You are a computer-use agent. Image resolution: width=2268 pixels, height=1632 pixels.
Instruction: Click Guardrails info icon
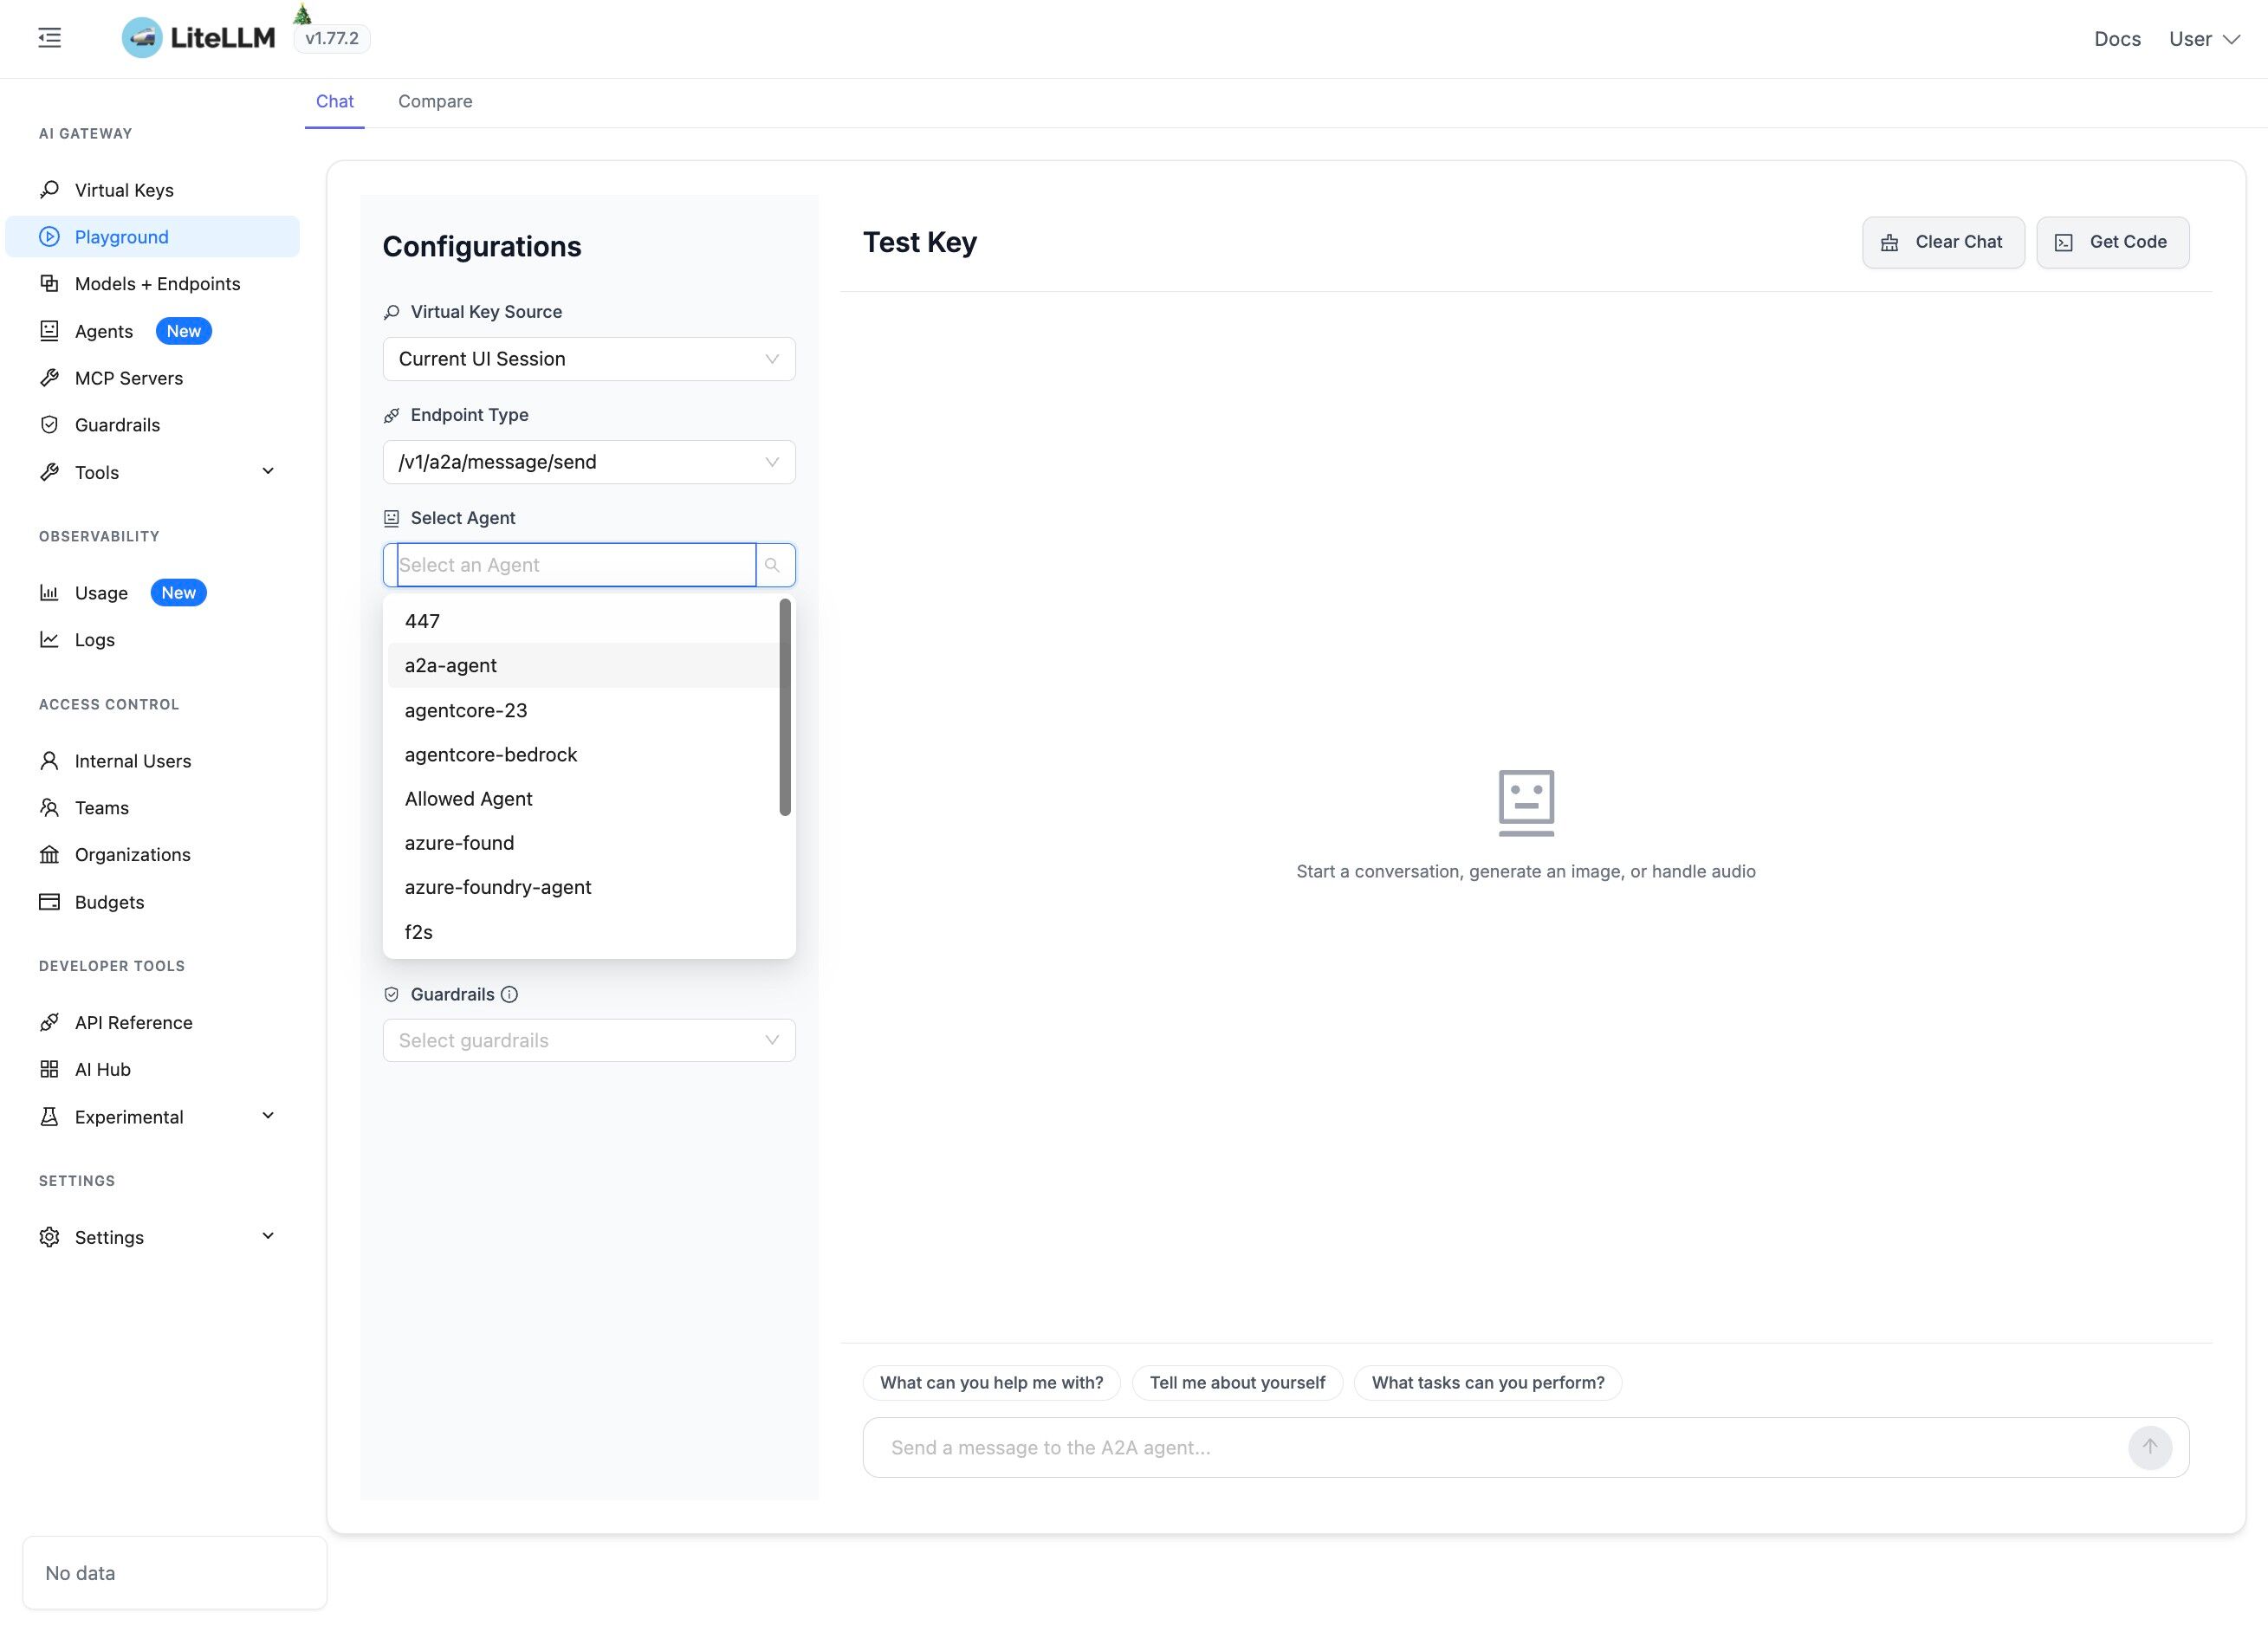click(x=510, y=994)
